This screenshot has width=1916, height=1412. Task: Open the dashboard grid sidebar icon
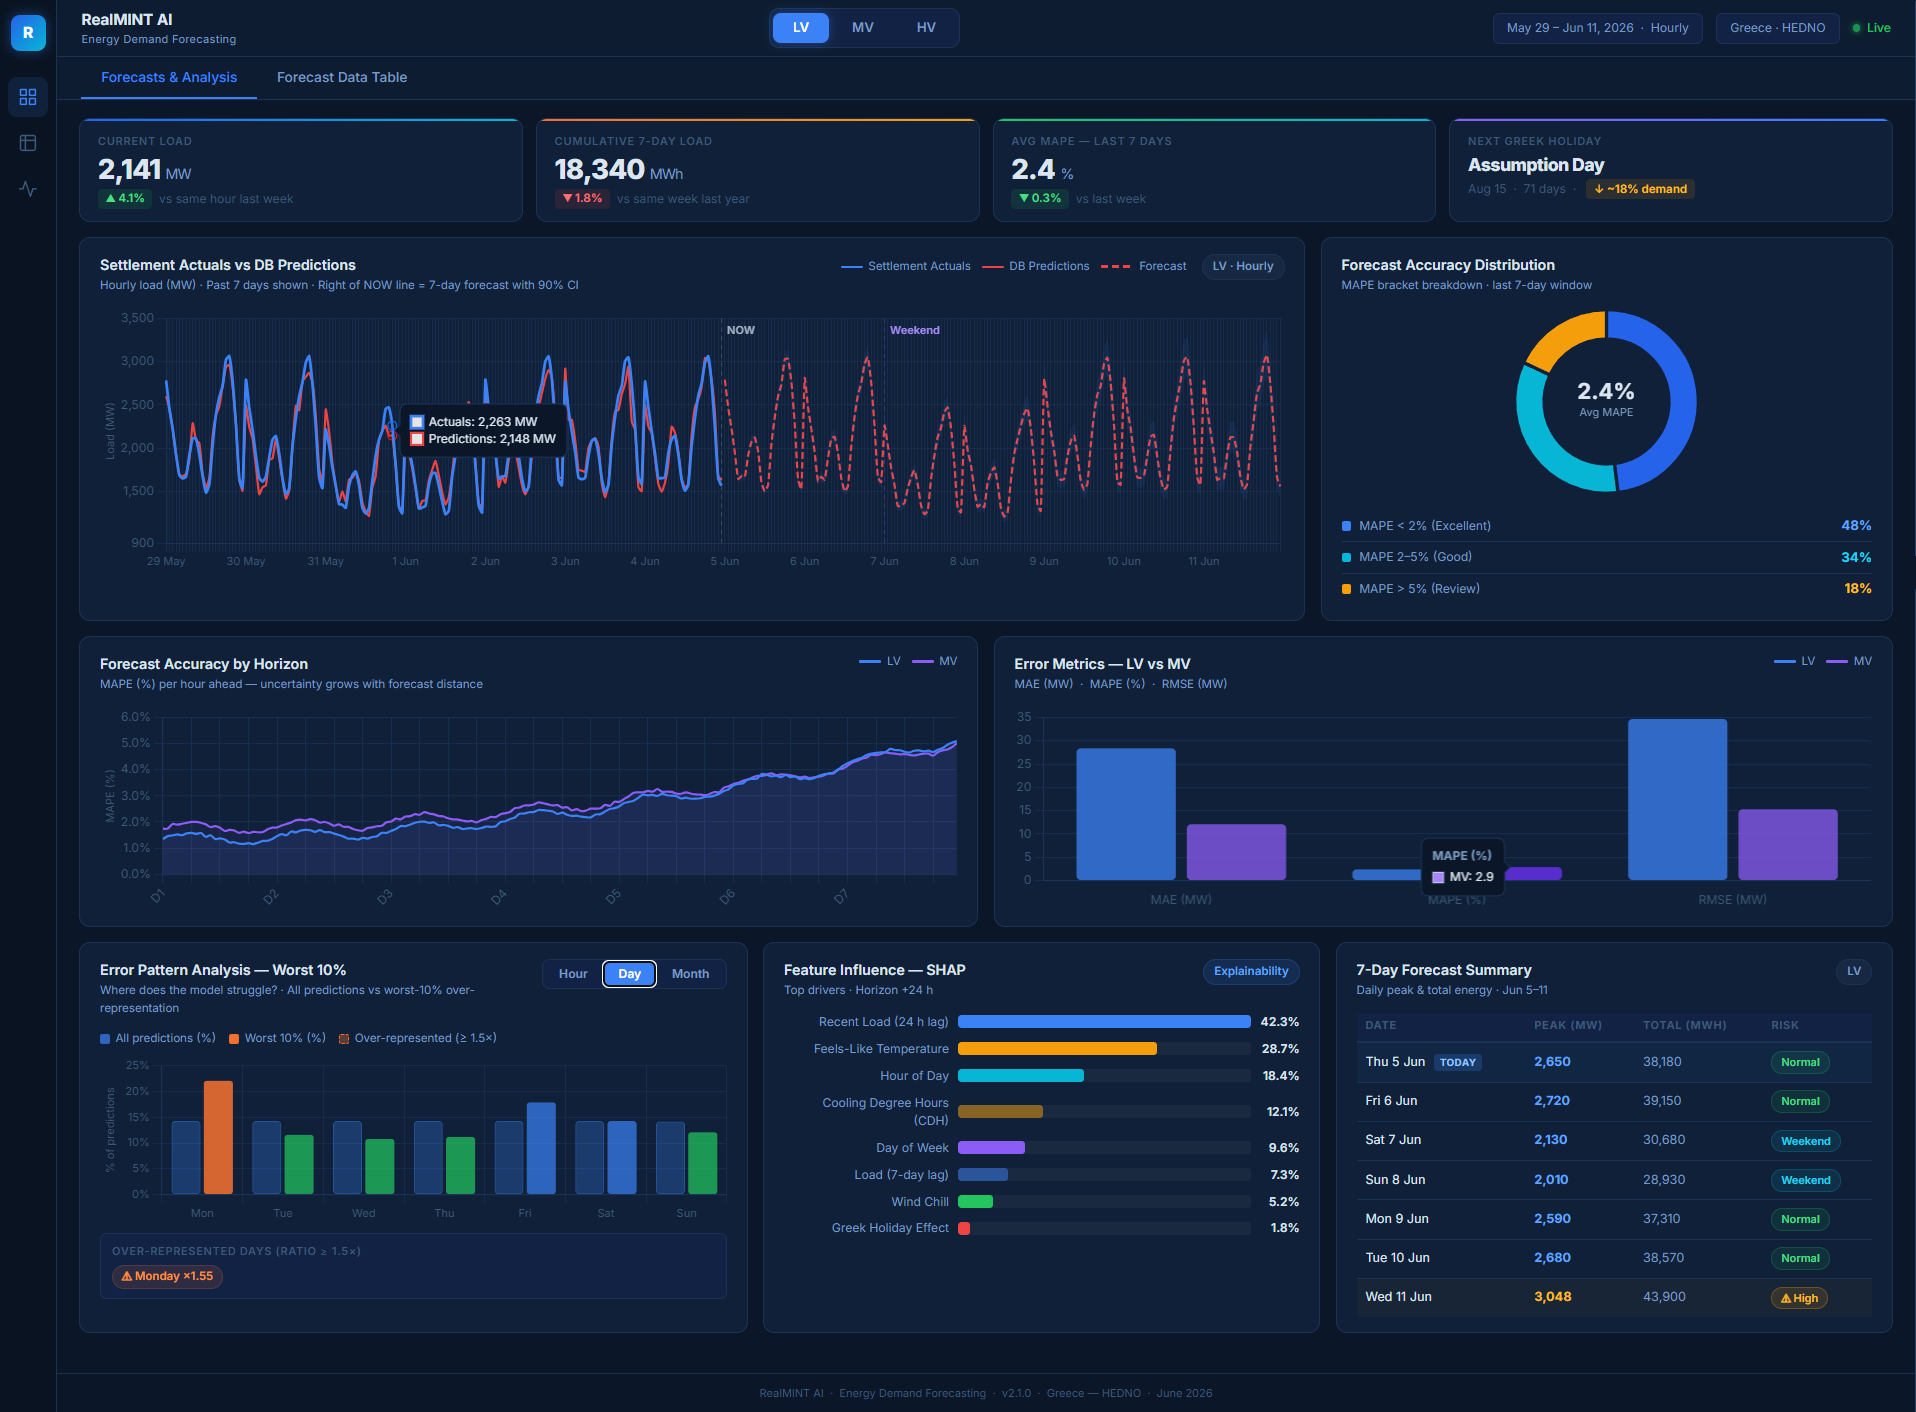(x=28, y=97)
